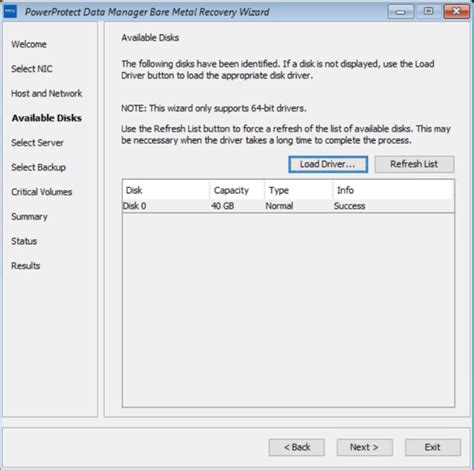Close the wizard with the red X
The image size is (474, 470).
456,12
